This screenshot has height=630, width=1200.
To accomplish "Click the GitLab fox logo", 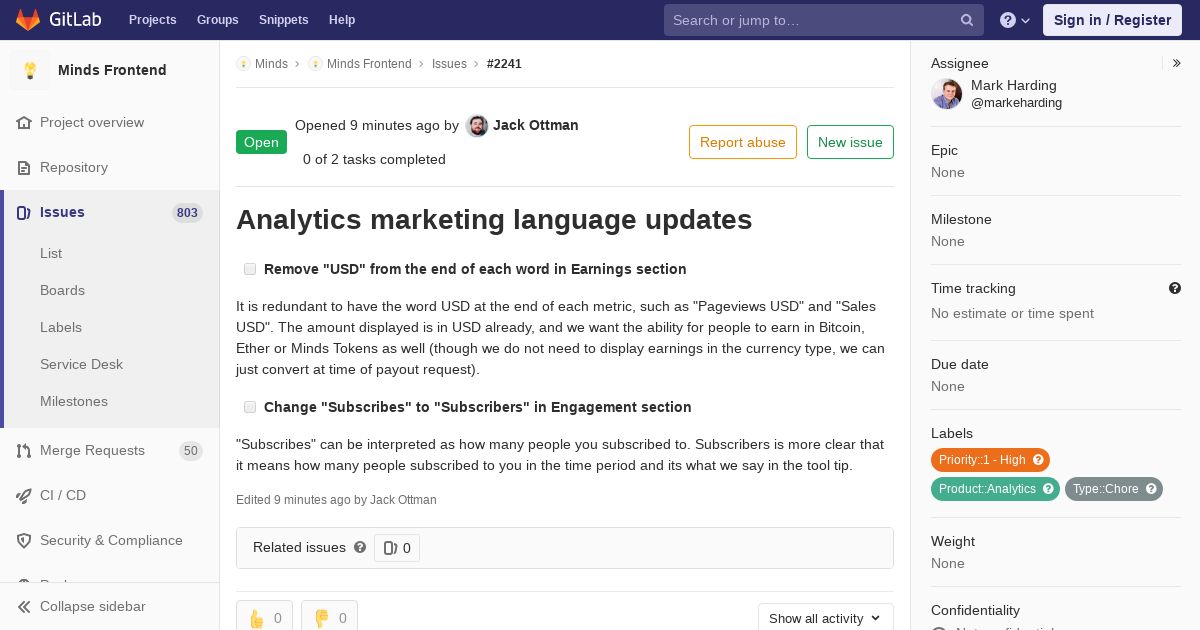I will tap(28, 20).
